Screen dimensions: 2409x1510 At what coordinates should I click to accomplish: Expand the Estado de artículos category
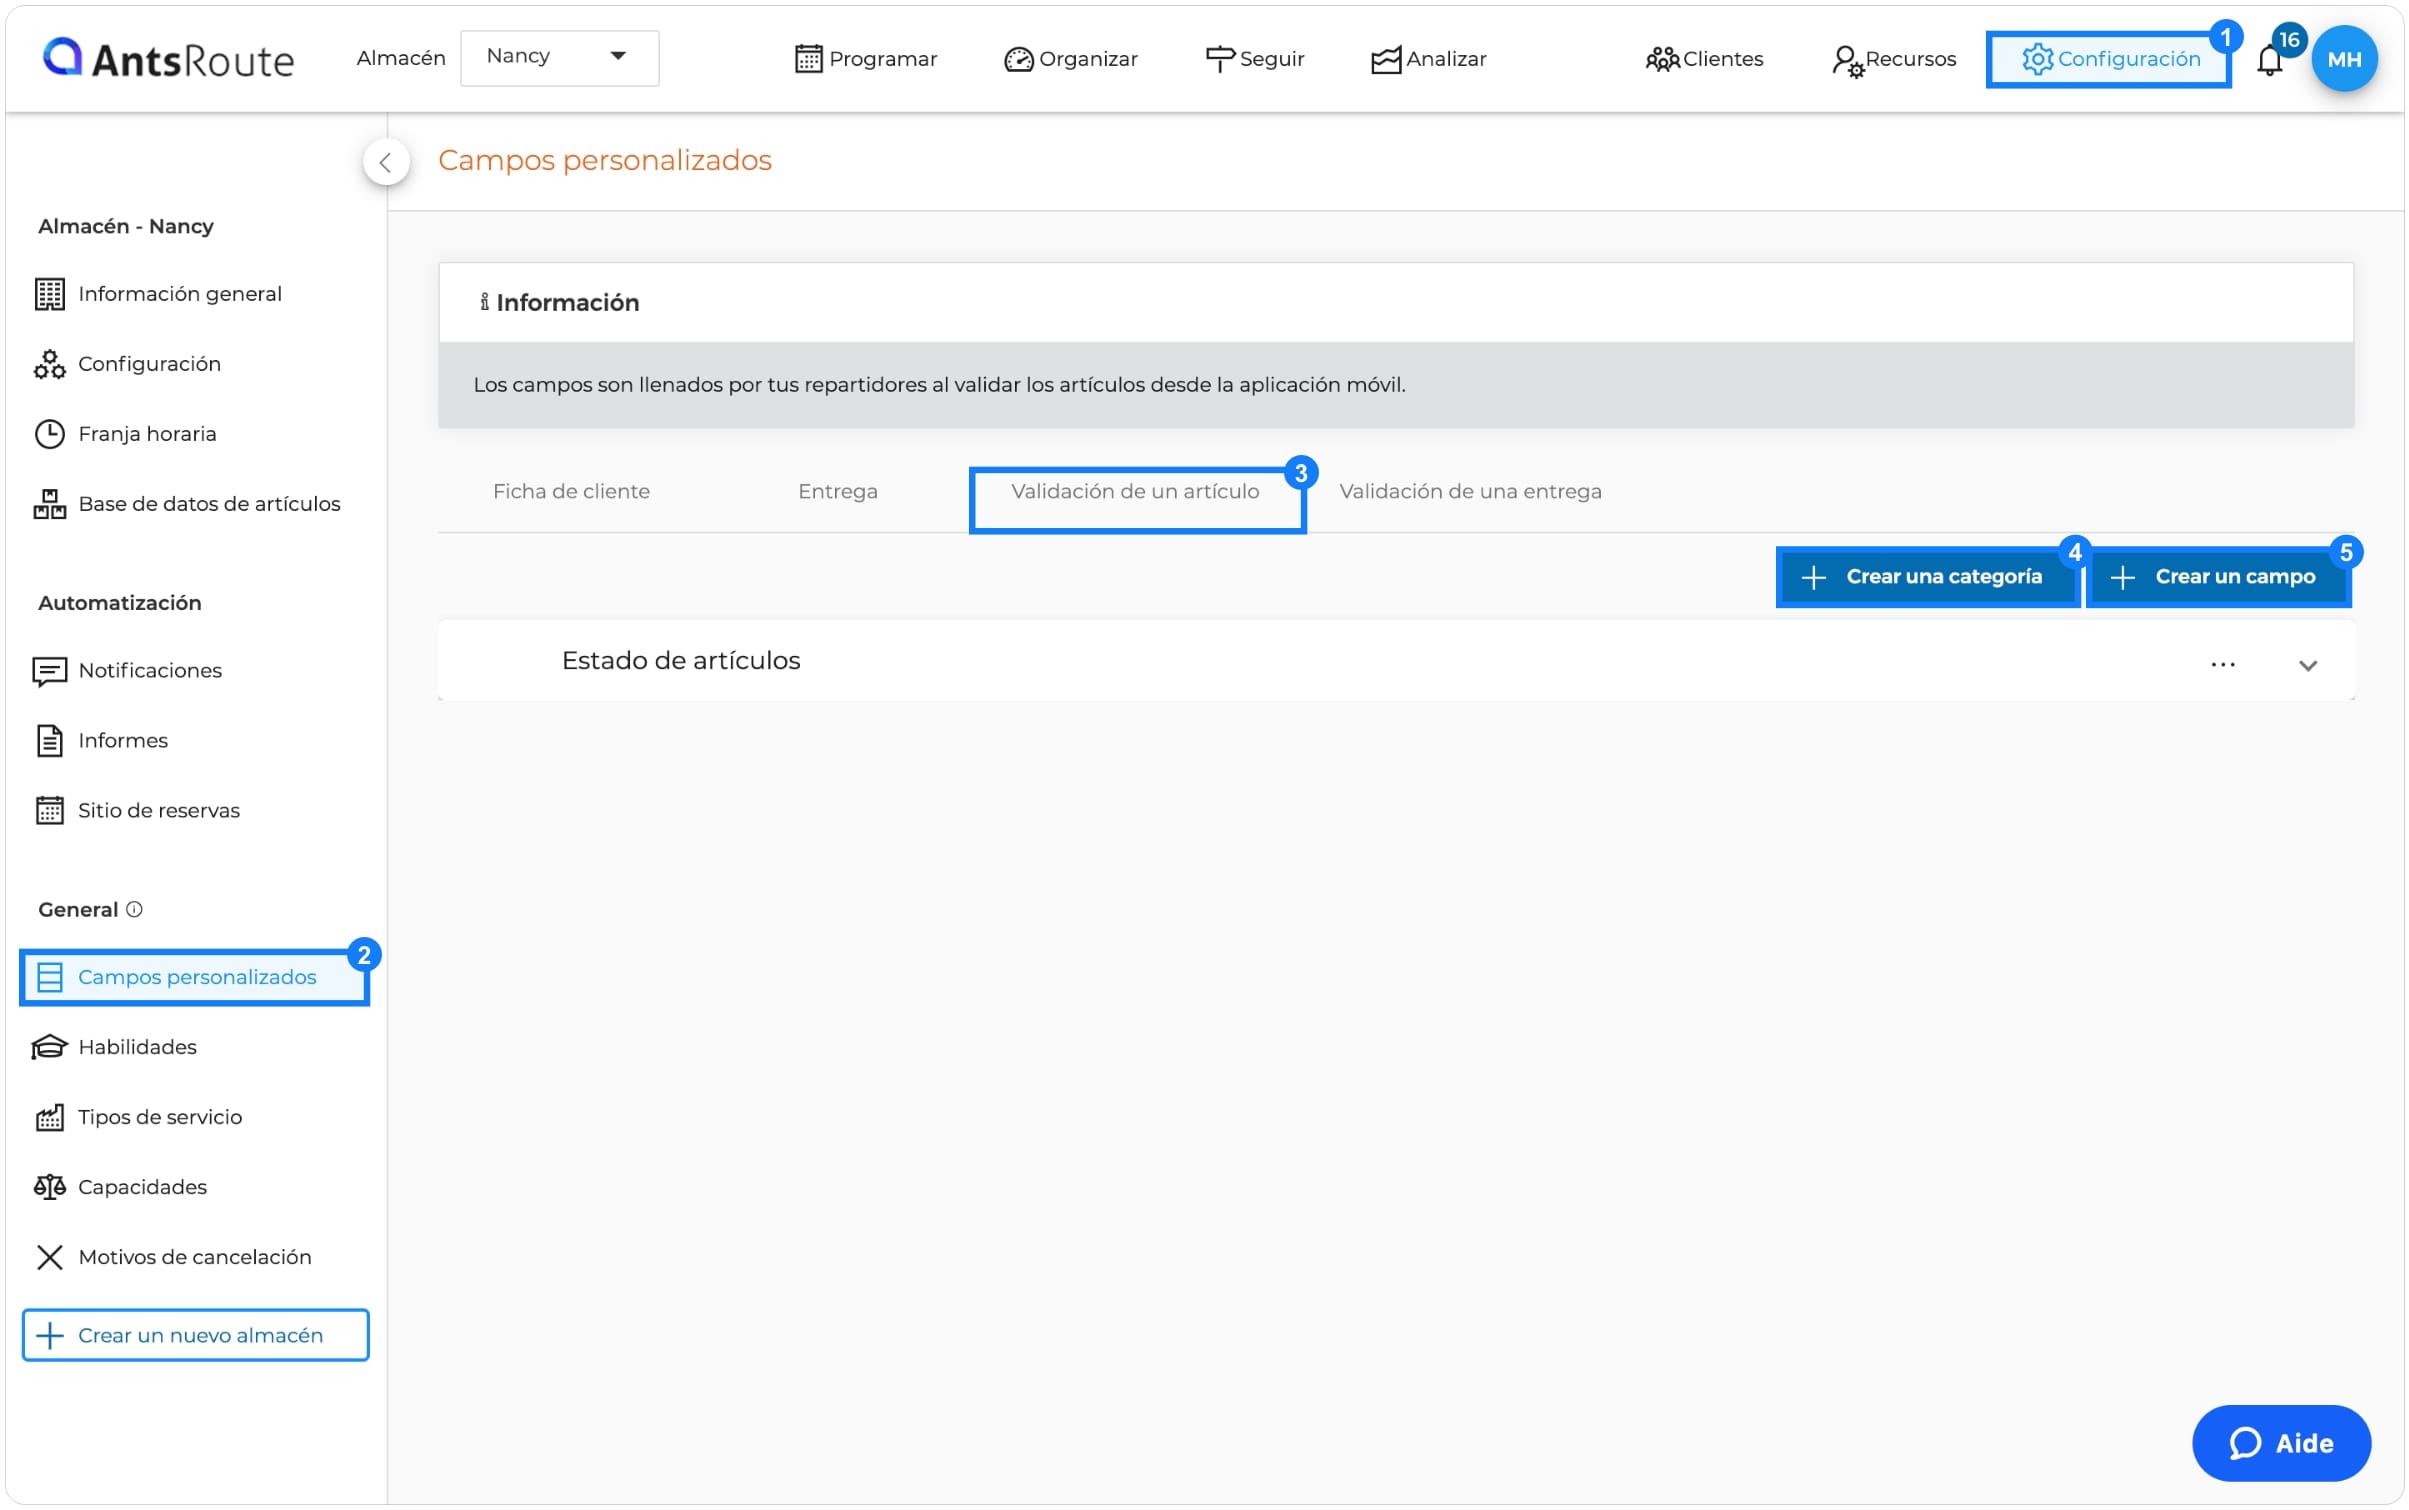click(x=2307, y=666)
